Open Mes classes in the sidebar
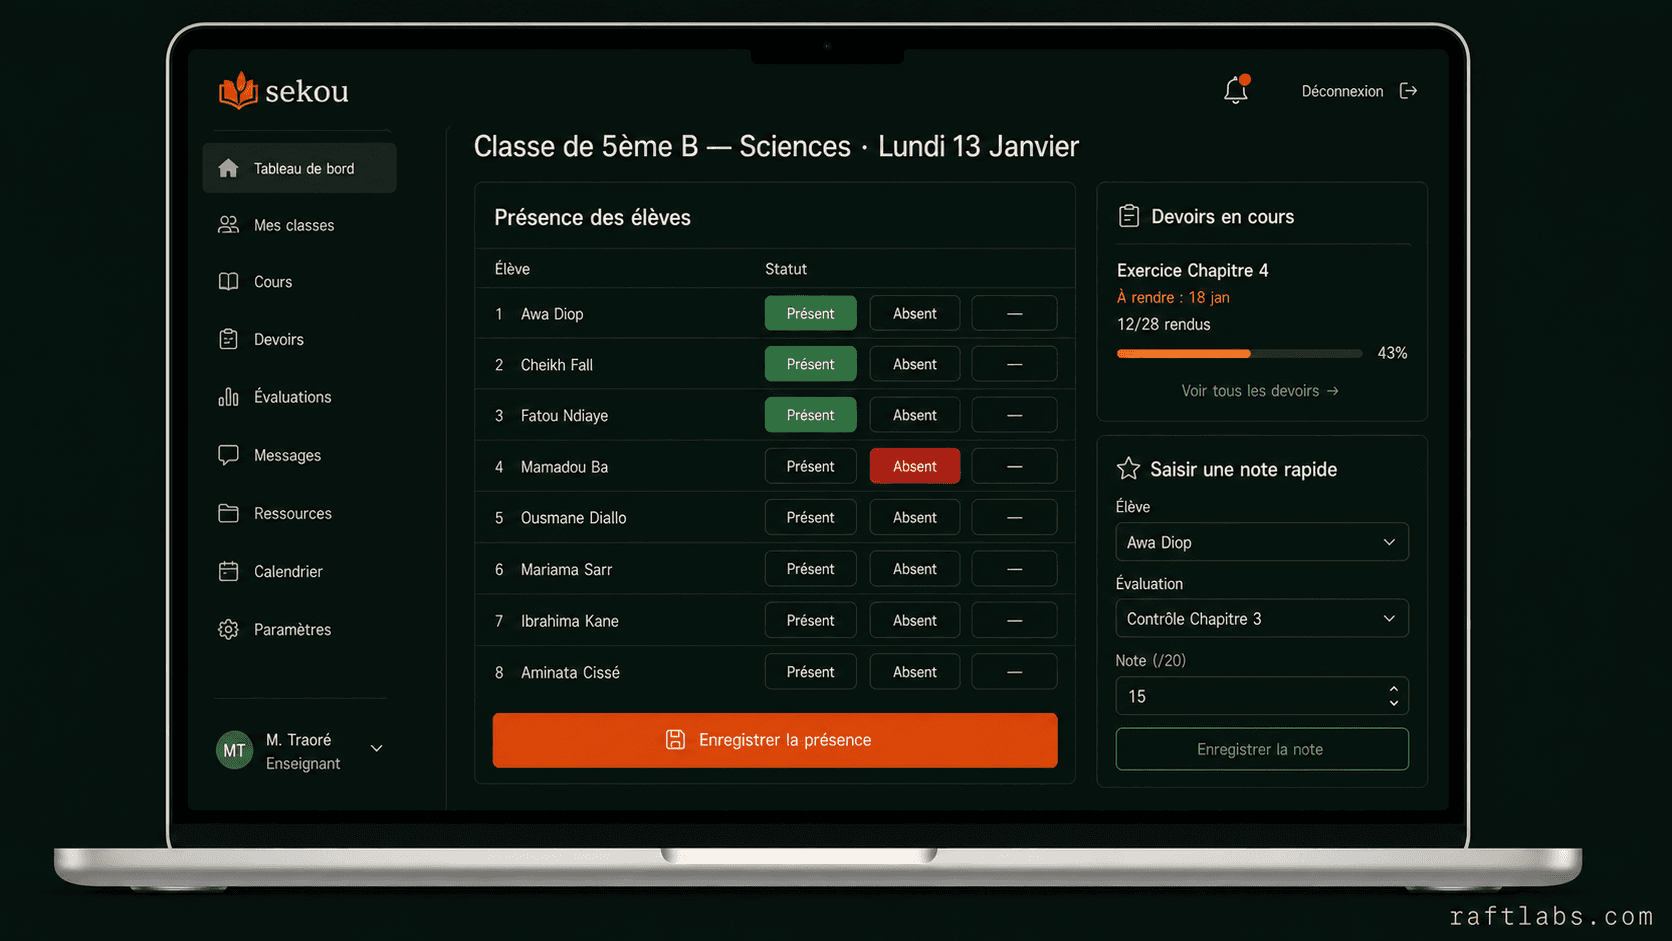Image resolution: width=1672 pixels, height=941 pixels. click(299, 225)
